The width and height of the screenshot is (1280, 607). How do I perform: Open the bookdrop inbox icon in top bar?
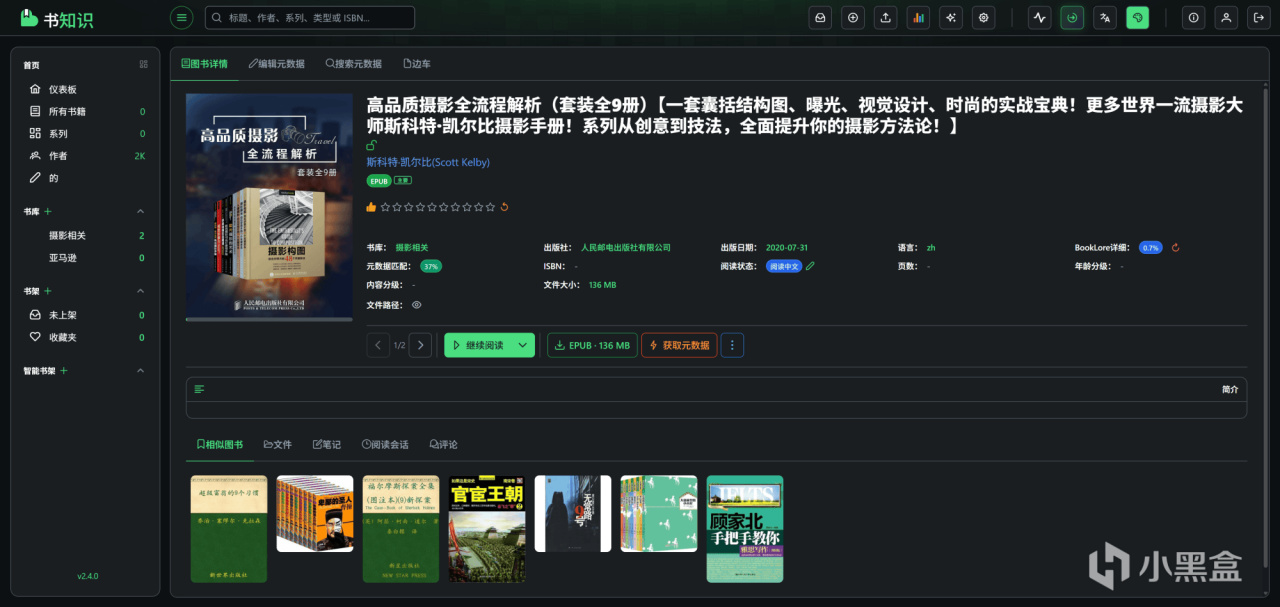(820, 17)
